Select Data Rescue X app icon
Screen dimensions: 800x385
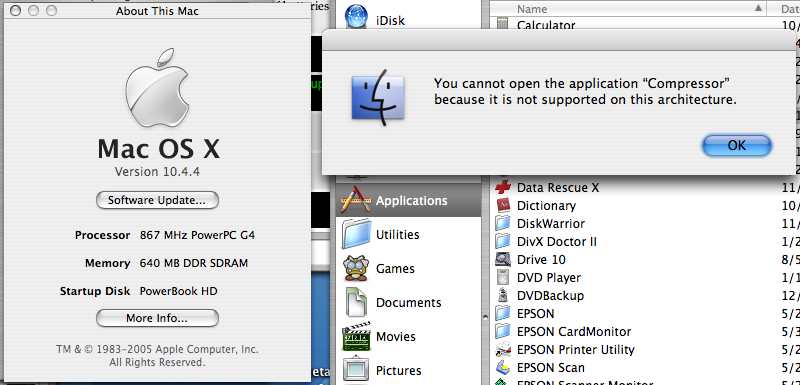click(503, 187)
